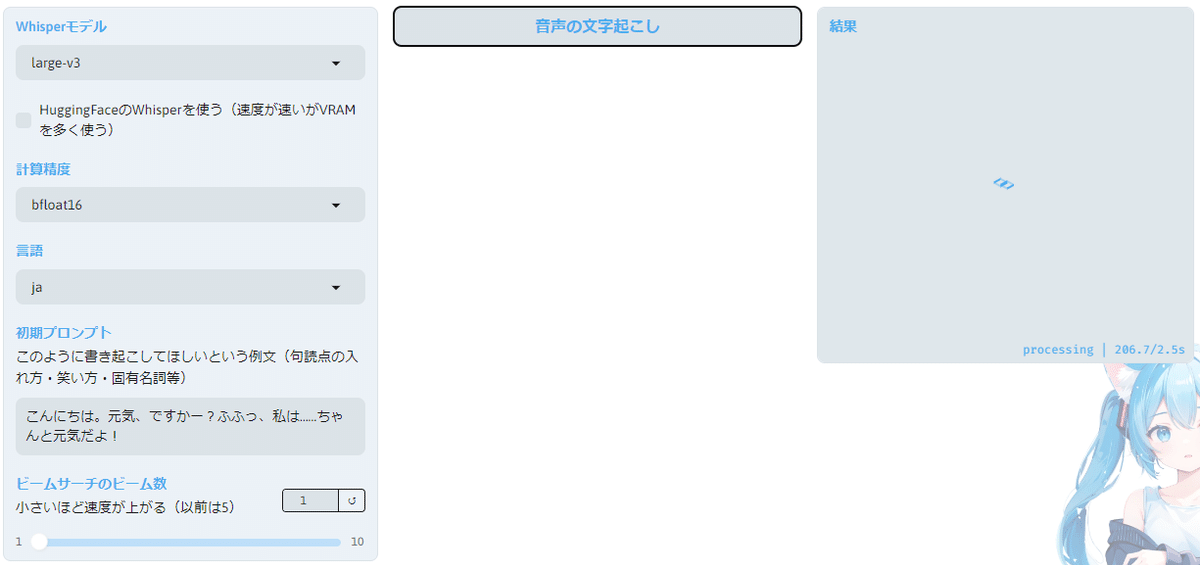This screenshot has width=1200, height=565.
Task: Reset beam count with the circular arrow icon
Action: pyautogui.click(x=352, y=500)
